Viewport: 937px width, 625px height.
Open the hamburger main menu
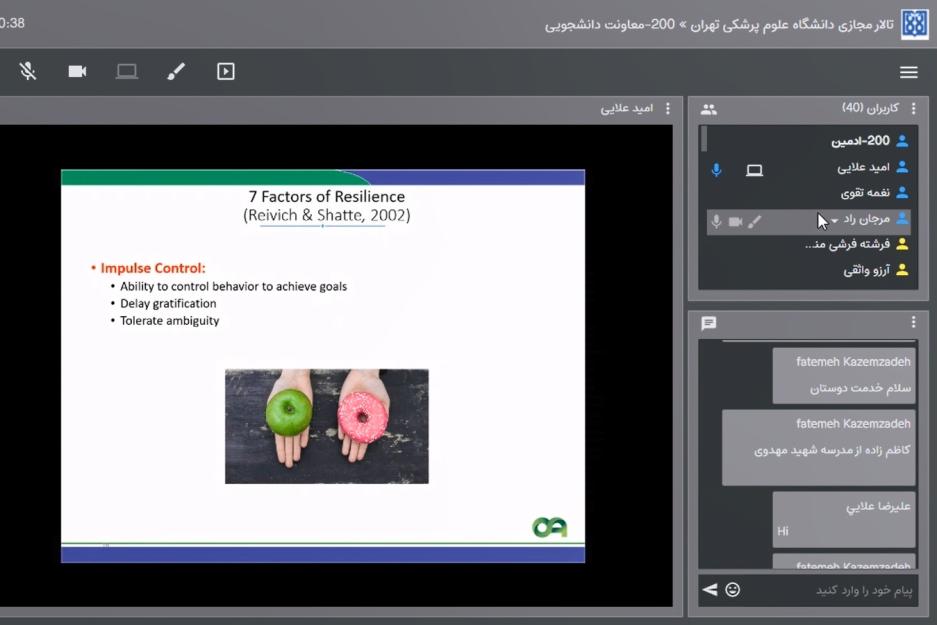(908, 72)
